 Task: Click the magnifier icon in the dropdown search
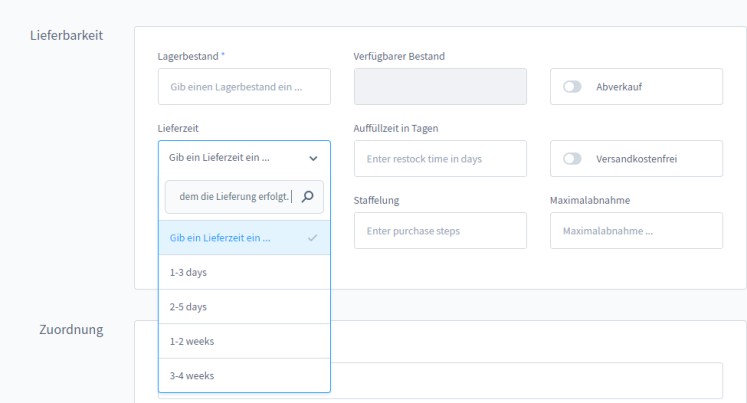[308, 197]
